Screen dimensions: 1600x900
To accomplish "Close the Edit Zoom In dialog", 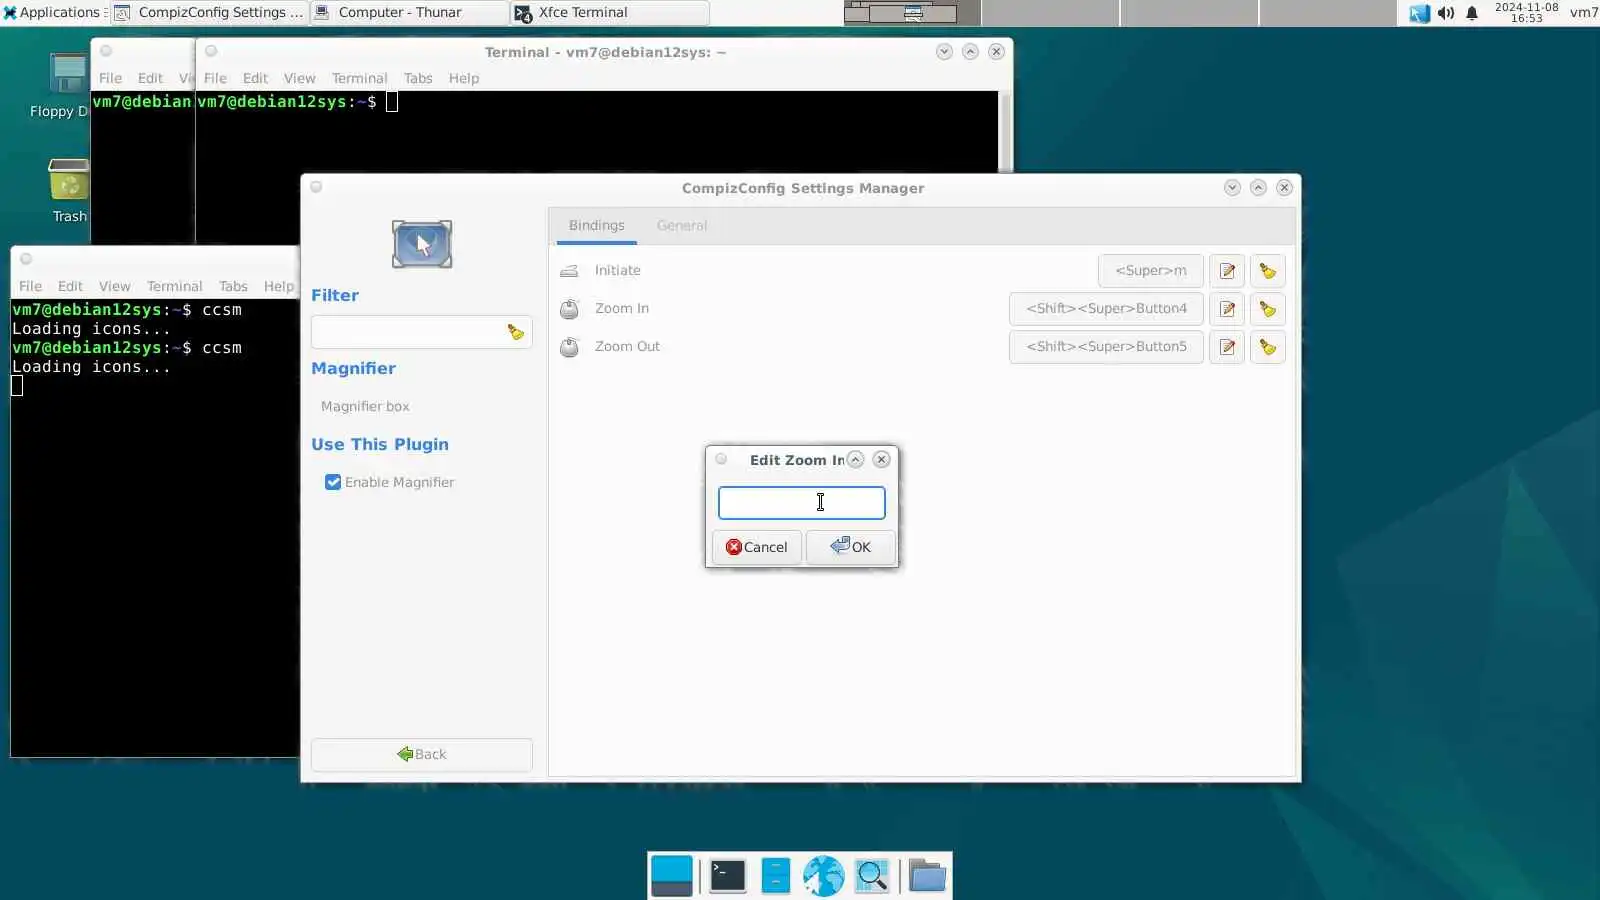I will pos(881,460).
